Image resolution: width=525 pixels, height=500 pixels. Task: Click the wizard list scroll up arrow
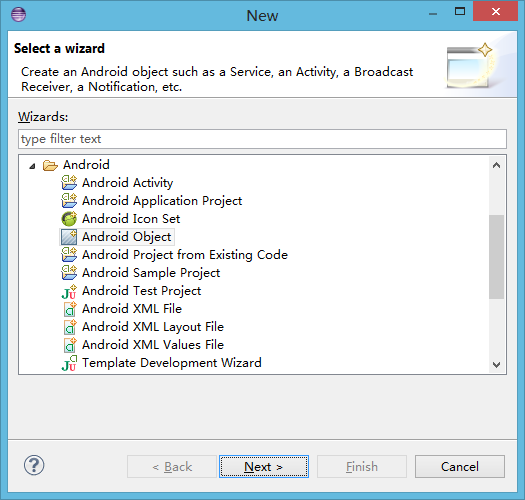click(x=497, y=165)
